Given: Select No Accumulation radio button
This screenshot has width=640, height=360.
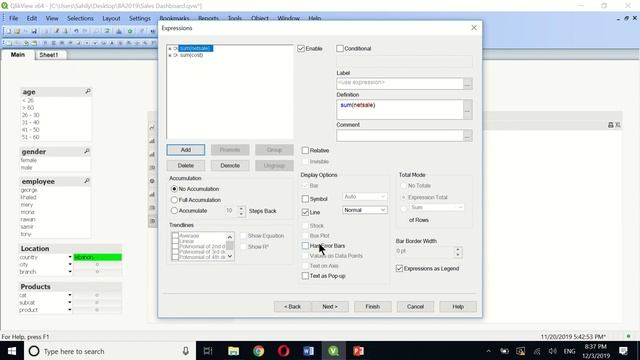Looking at the screenshot, I should (174, 189).
